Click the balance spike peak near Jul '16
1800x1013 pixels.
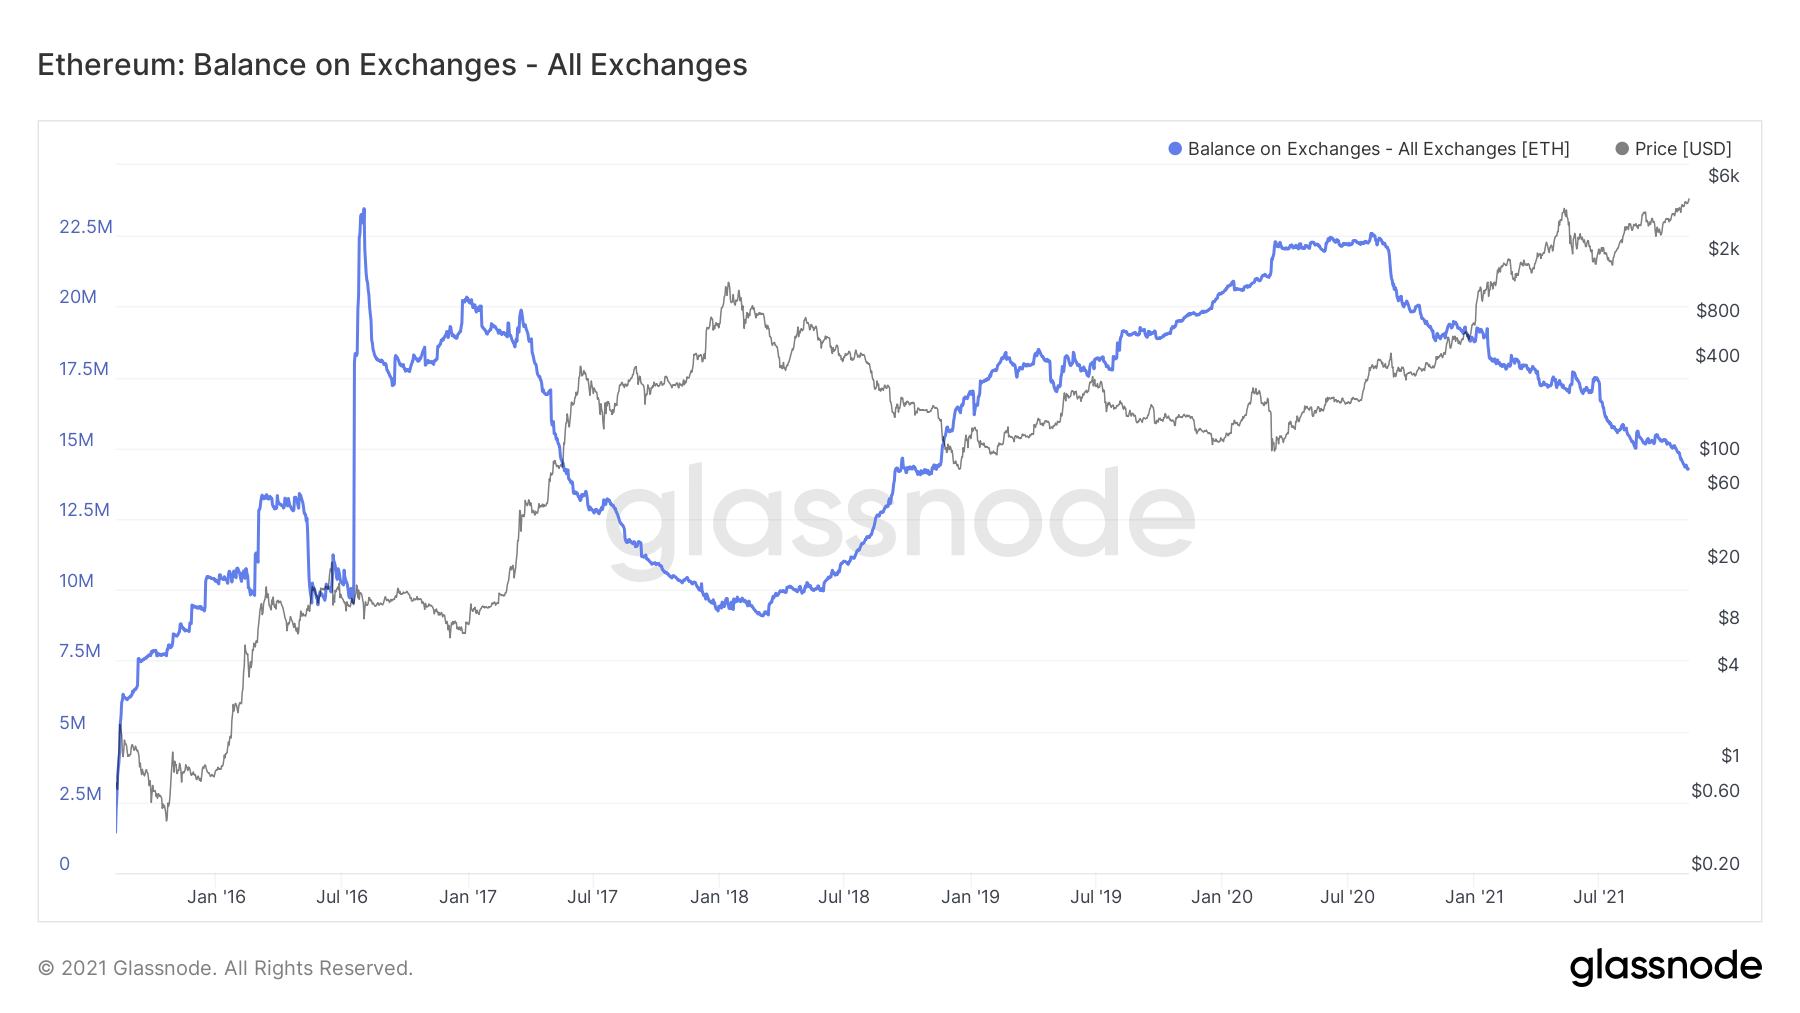(363, 211)
